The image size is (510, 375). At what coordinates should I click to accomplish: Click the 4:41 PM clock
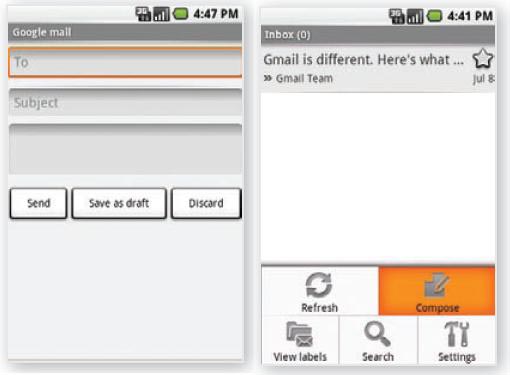[470, 16]
